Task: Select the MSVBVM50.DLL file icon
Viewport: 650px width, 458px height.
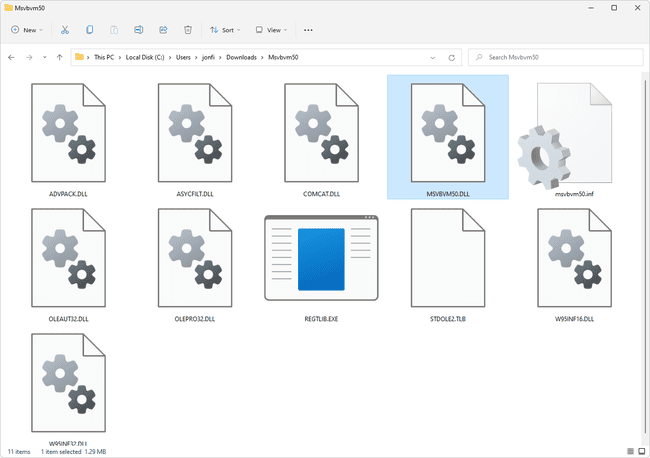Action: pos(448,133)
